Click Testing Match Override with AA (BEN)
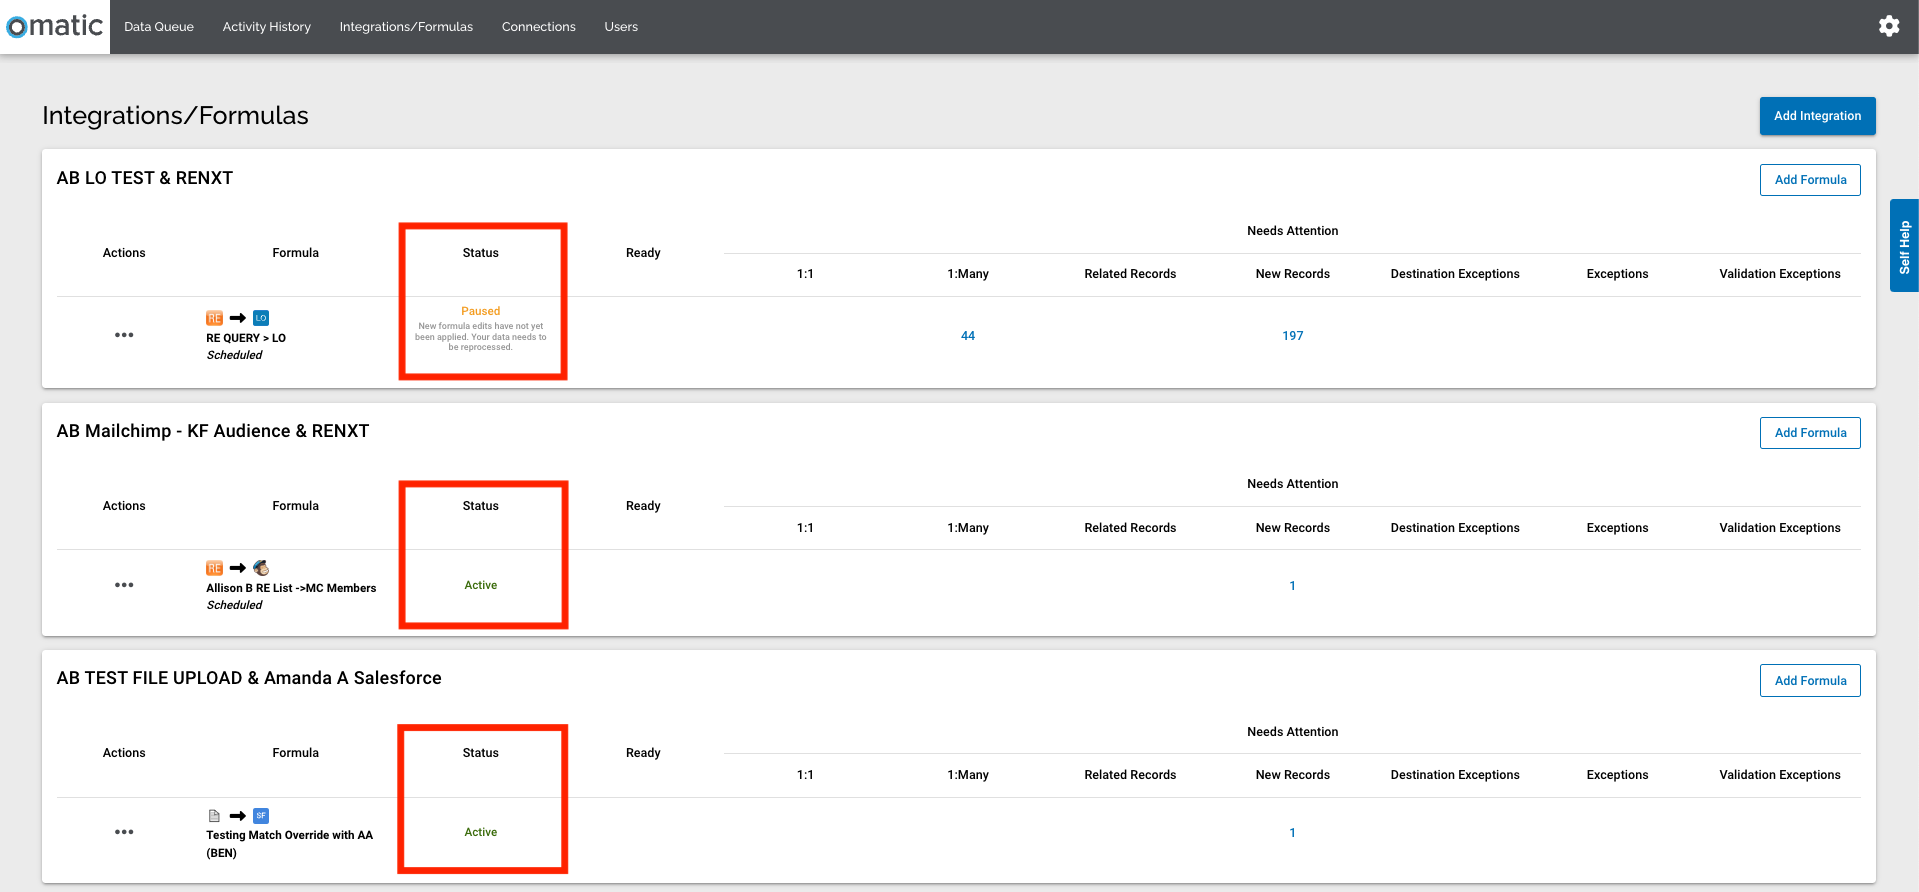The height and width of the screenshot is (892, 1919). (289, 844)
